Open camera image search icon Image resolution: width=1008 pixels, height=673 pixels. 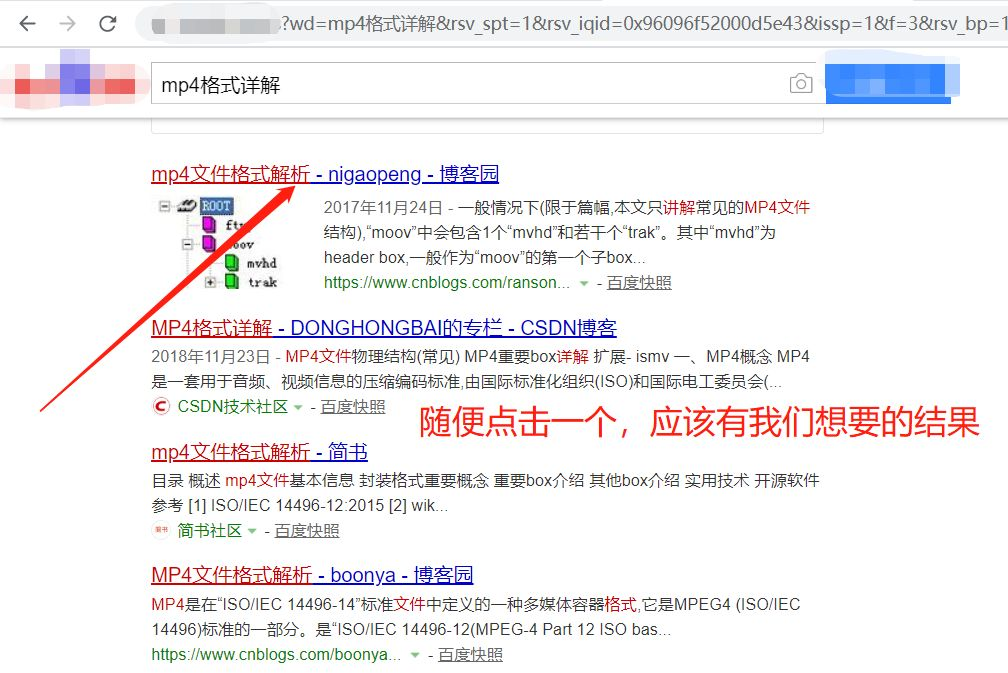[x=800, y=83]
